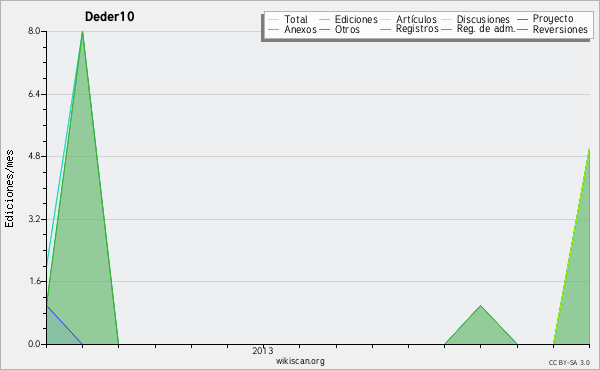Click the '6.4' y-axis tick label
Screen dimensions: 600x370
[34, 94]
